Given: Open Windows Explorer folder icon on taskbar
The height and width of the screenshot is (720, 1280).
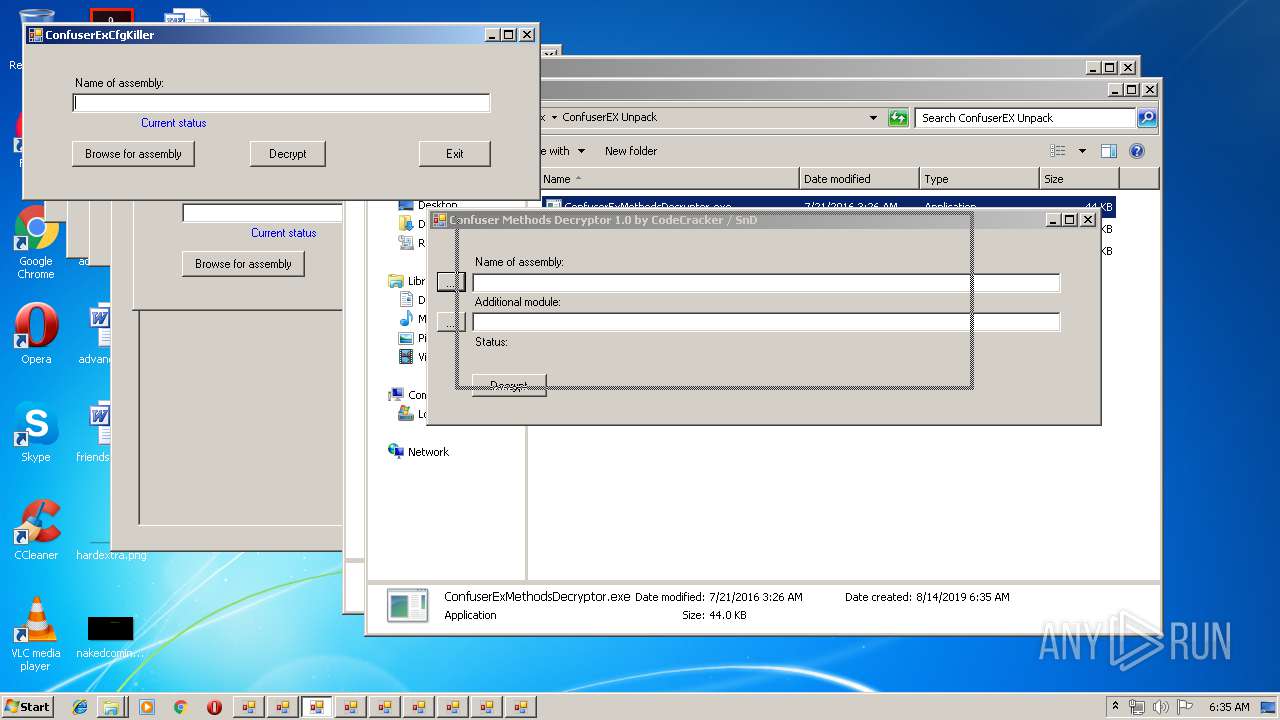Looking at the screenshot, I should (x=111, y=706).
